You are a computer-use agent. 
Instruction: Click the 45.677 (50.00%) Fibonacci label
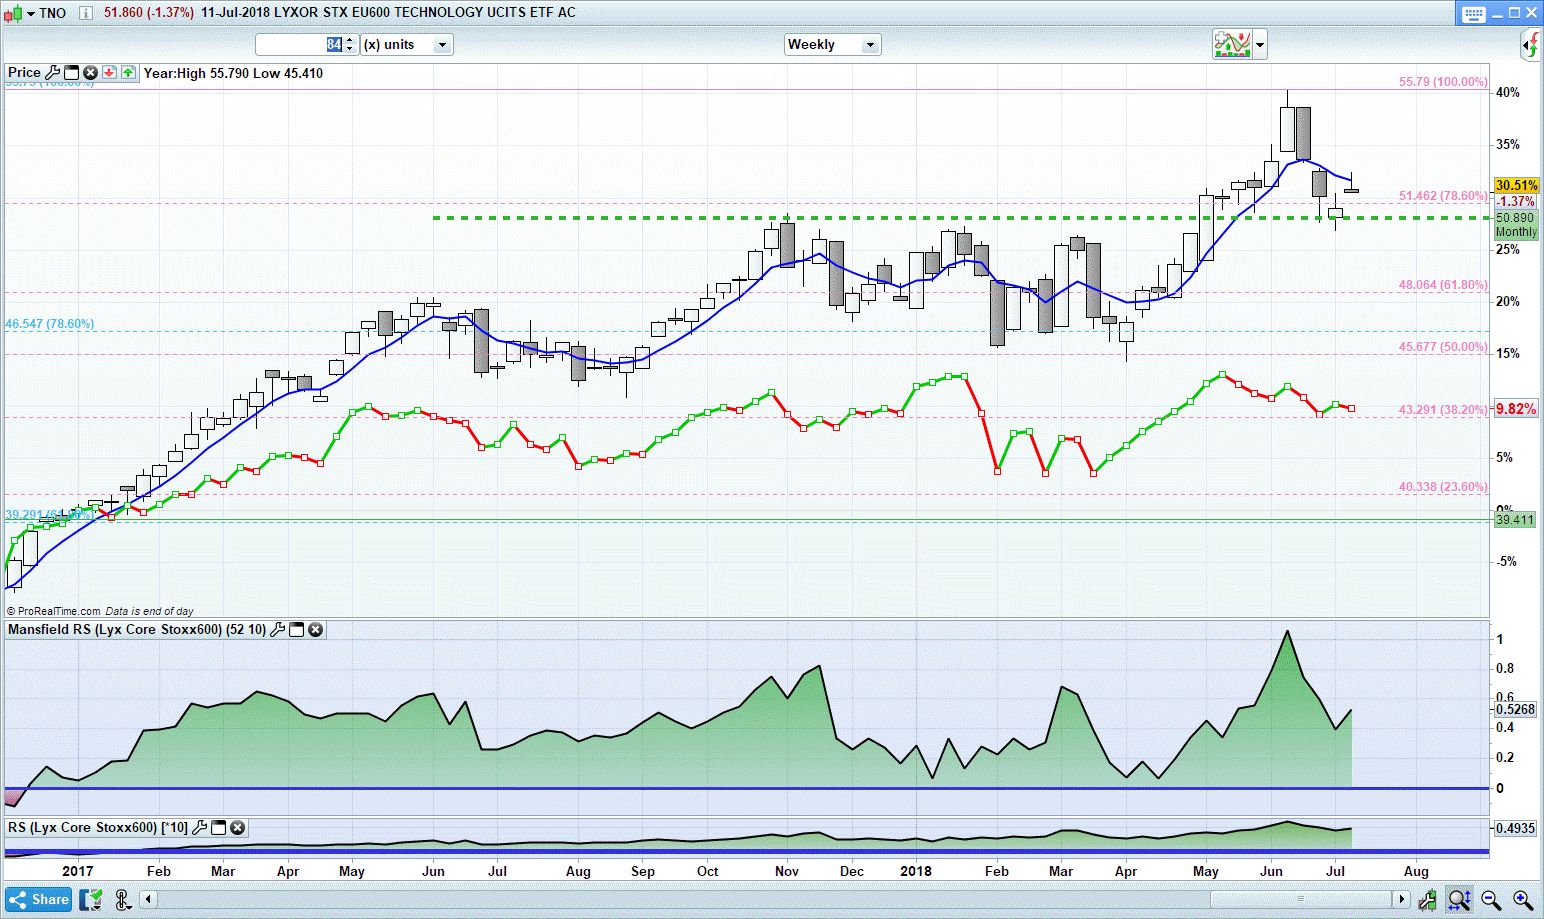(1443, 347)
